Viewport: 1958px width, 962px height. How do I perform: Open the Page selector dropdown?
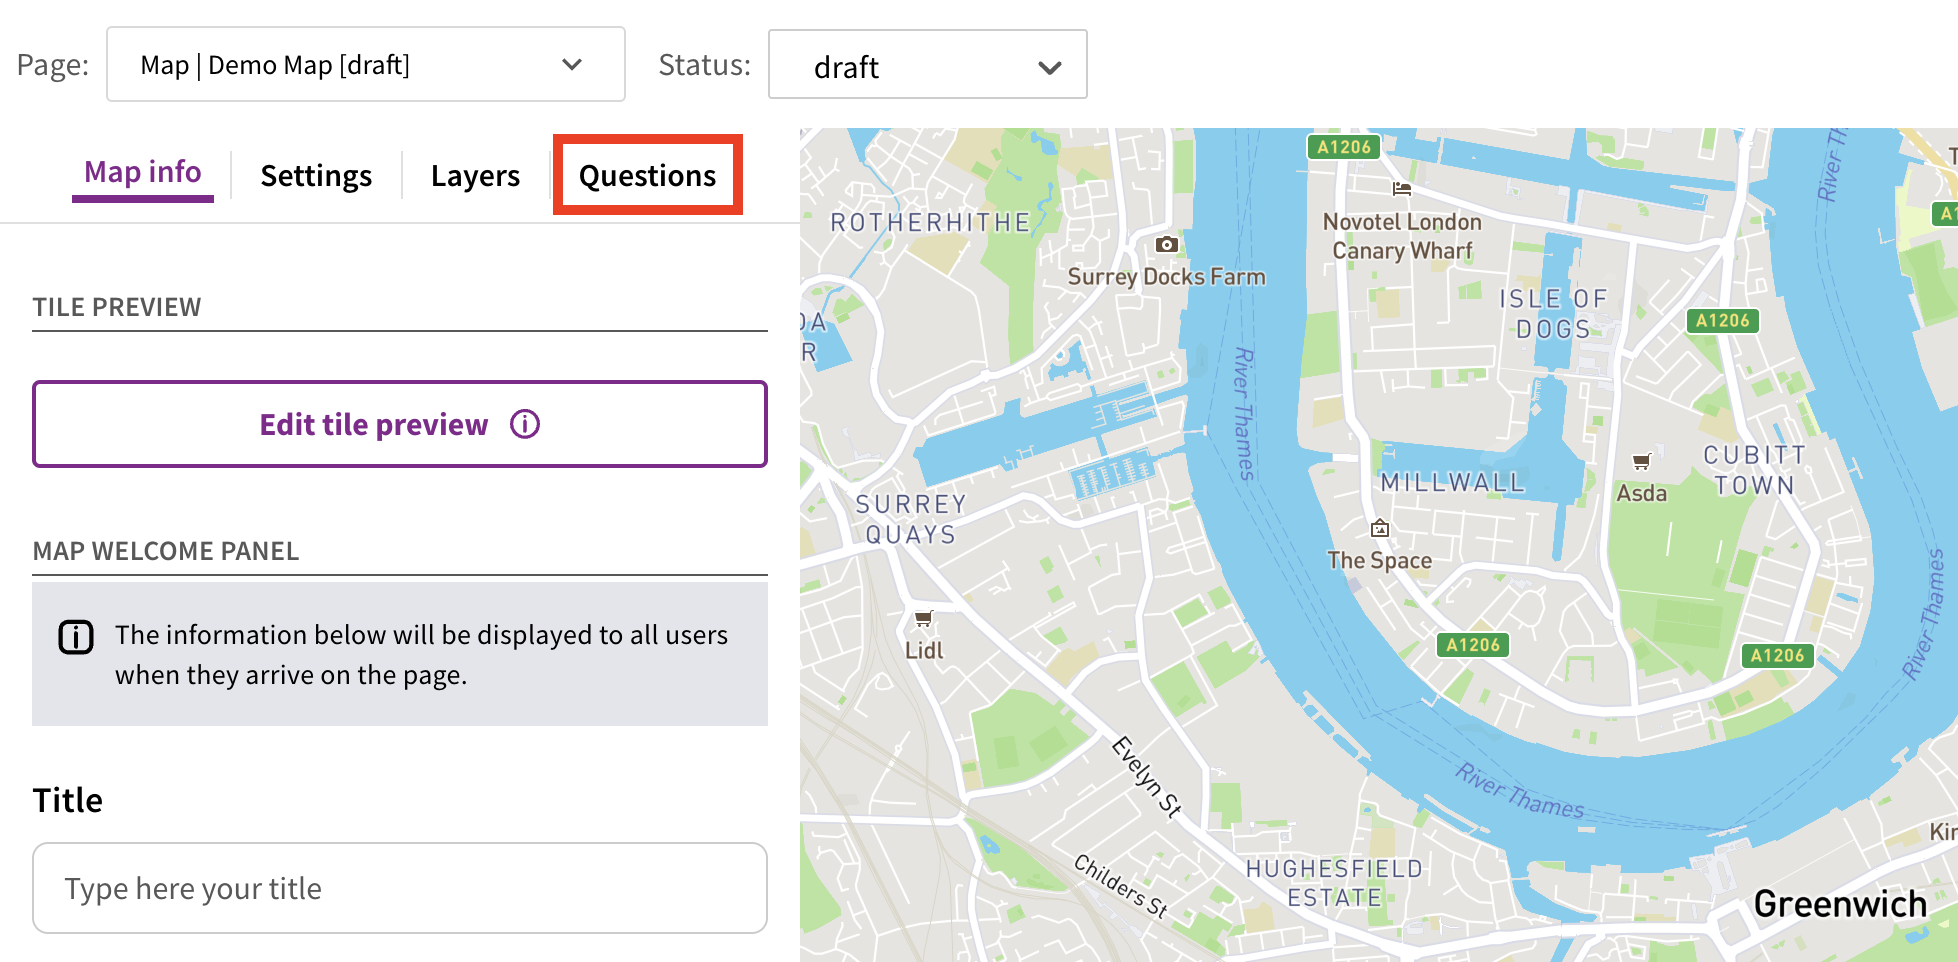point(365,65)
